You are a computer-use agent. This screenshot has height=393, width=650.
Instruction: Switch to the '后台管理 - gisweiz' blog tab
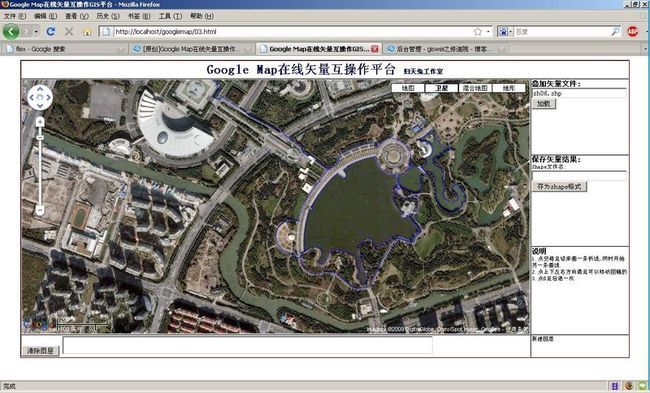[445, 49]
